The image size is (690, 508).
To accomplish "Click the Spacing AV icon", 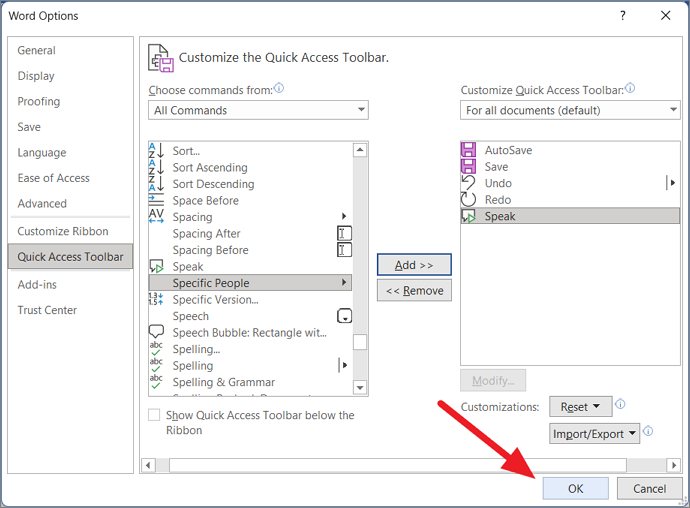I will [x=156, y=217].
